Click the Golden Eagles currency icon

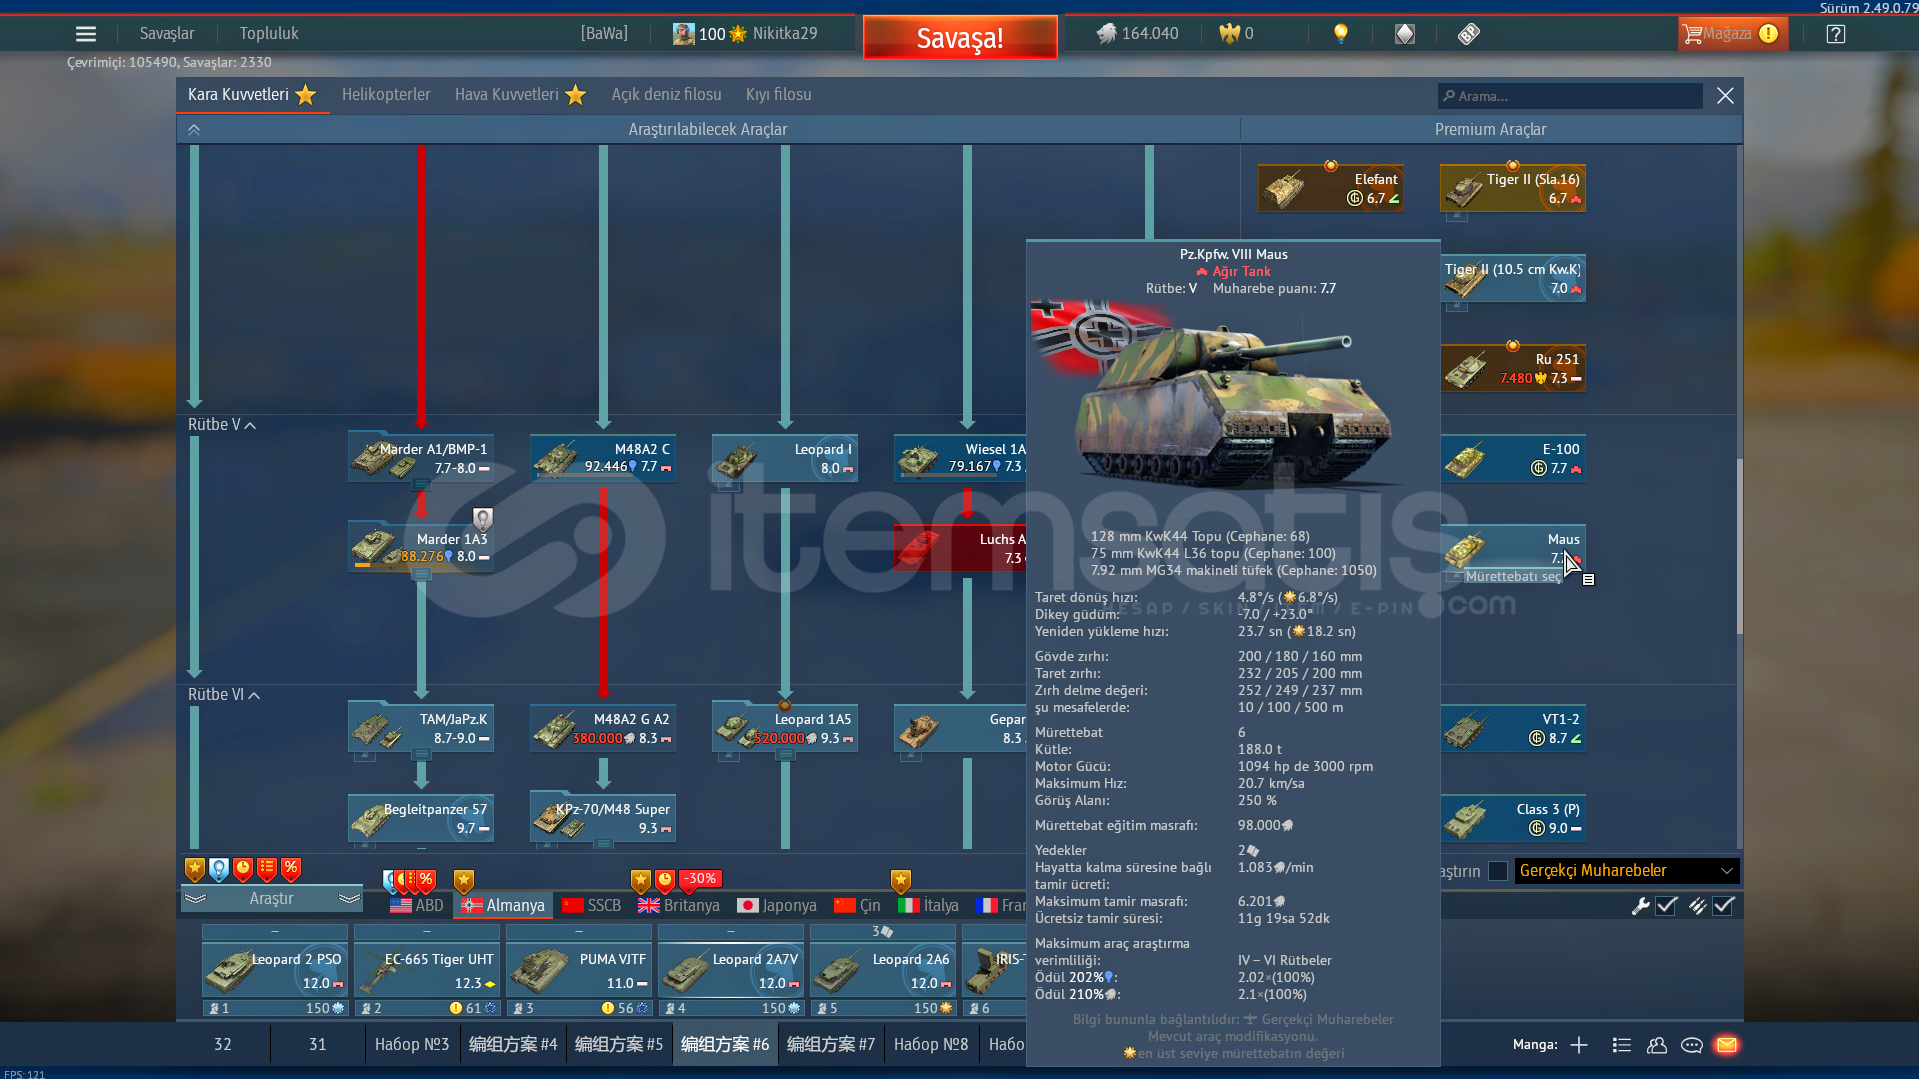(1229, 34)
